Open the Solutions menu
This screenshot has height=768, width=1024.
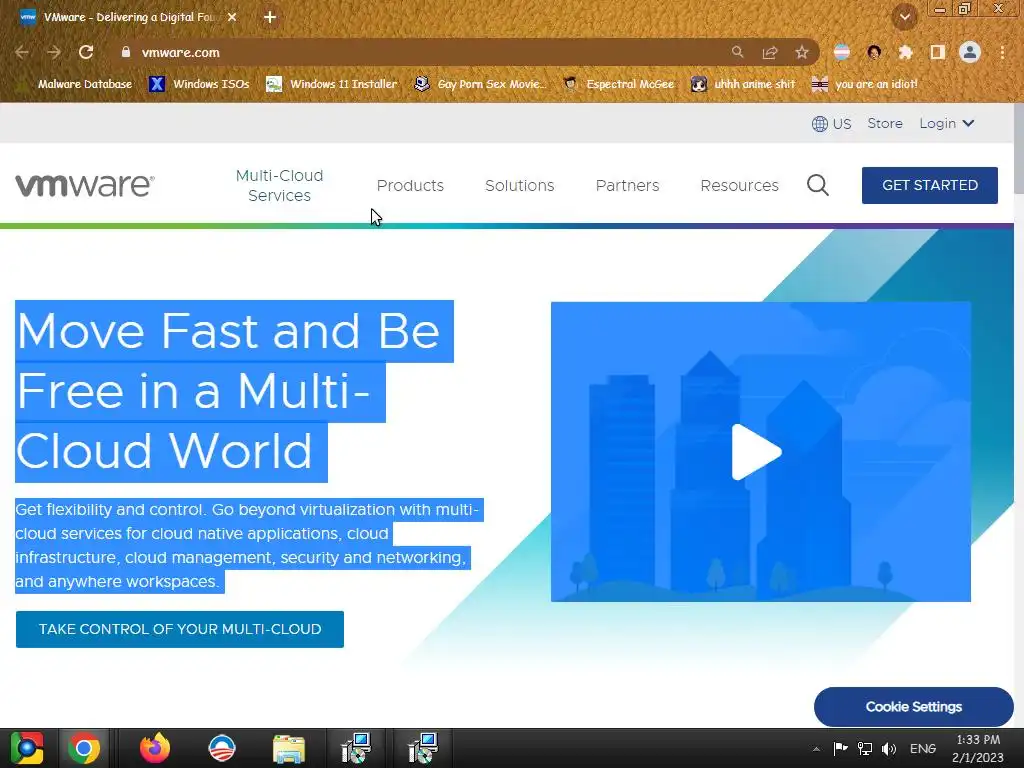tap(520, 185)
